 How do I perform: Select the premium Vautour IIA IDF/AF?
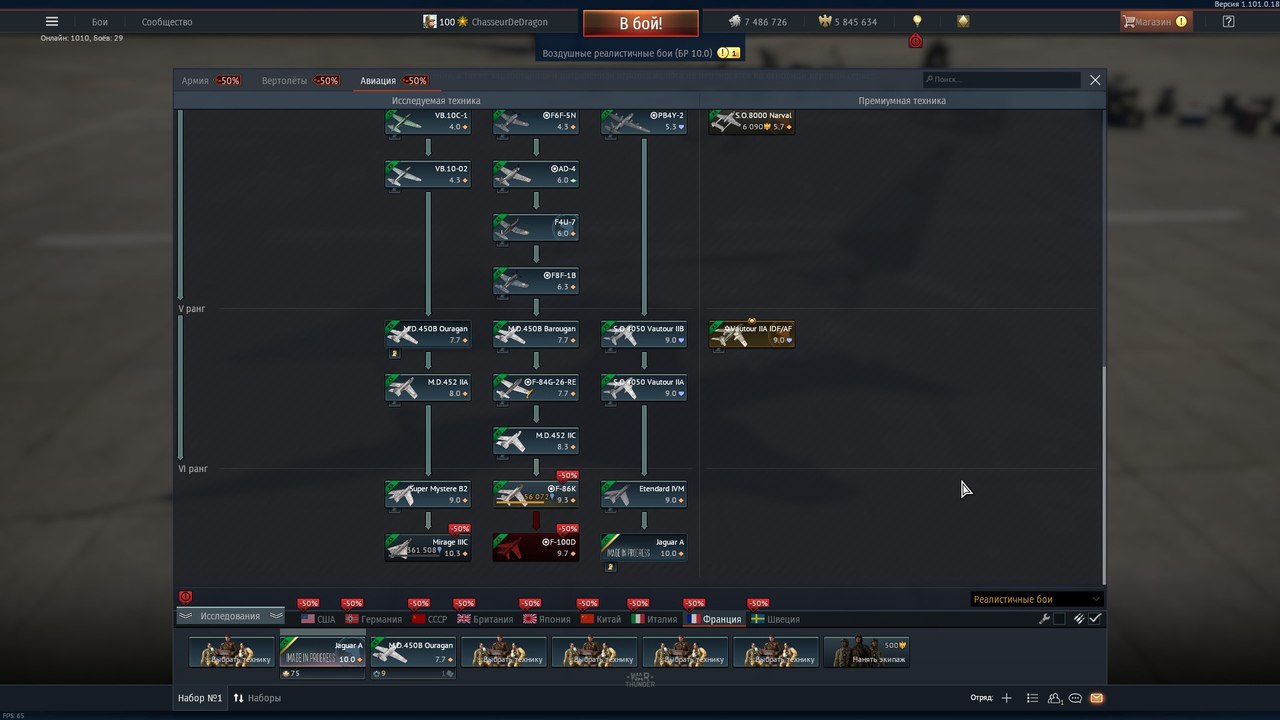[752, 335]
